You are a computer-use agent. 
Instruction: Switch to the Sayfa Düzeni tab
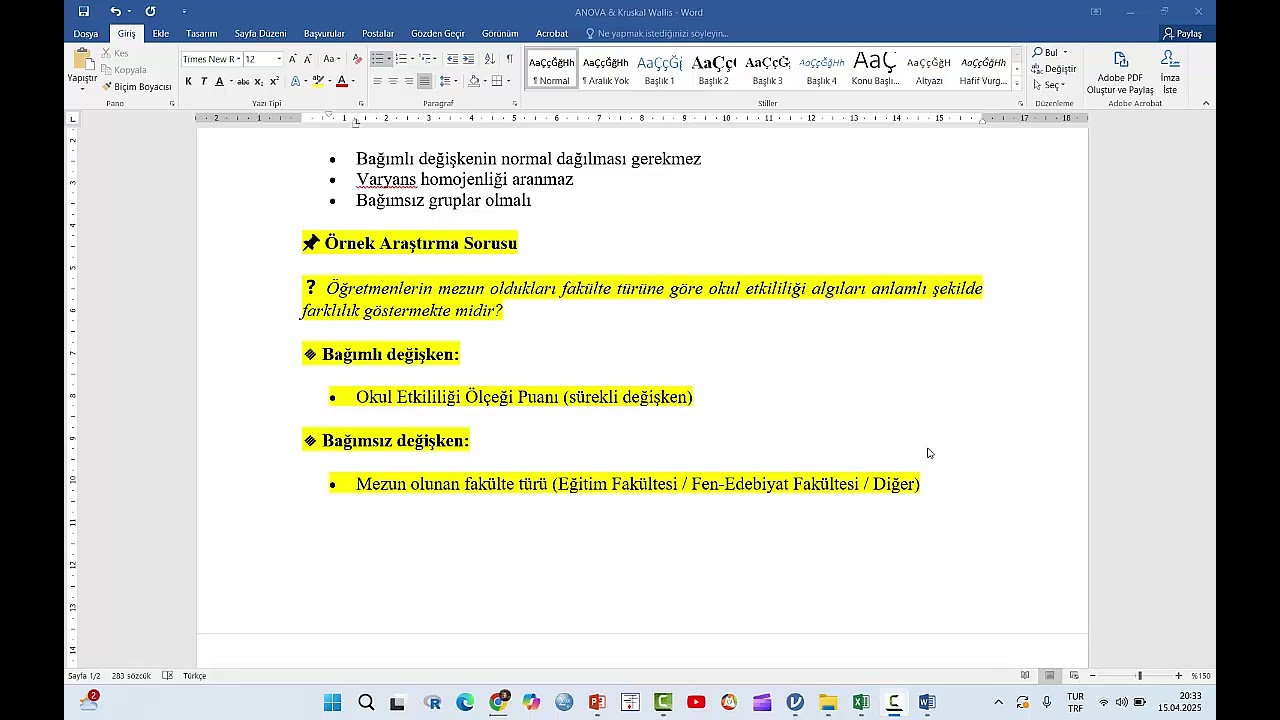tap(260, 34)
